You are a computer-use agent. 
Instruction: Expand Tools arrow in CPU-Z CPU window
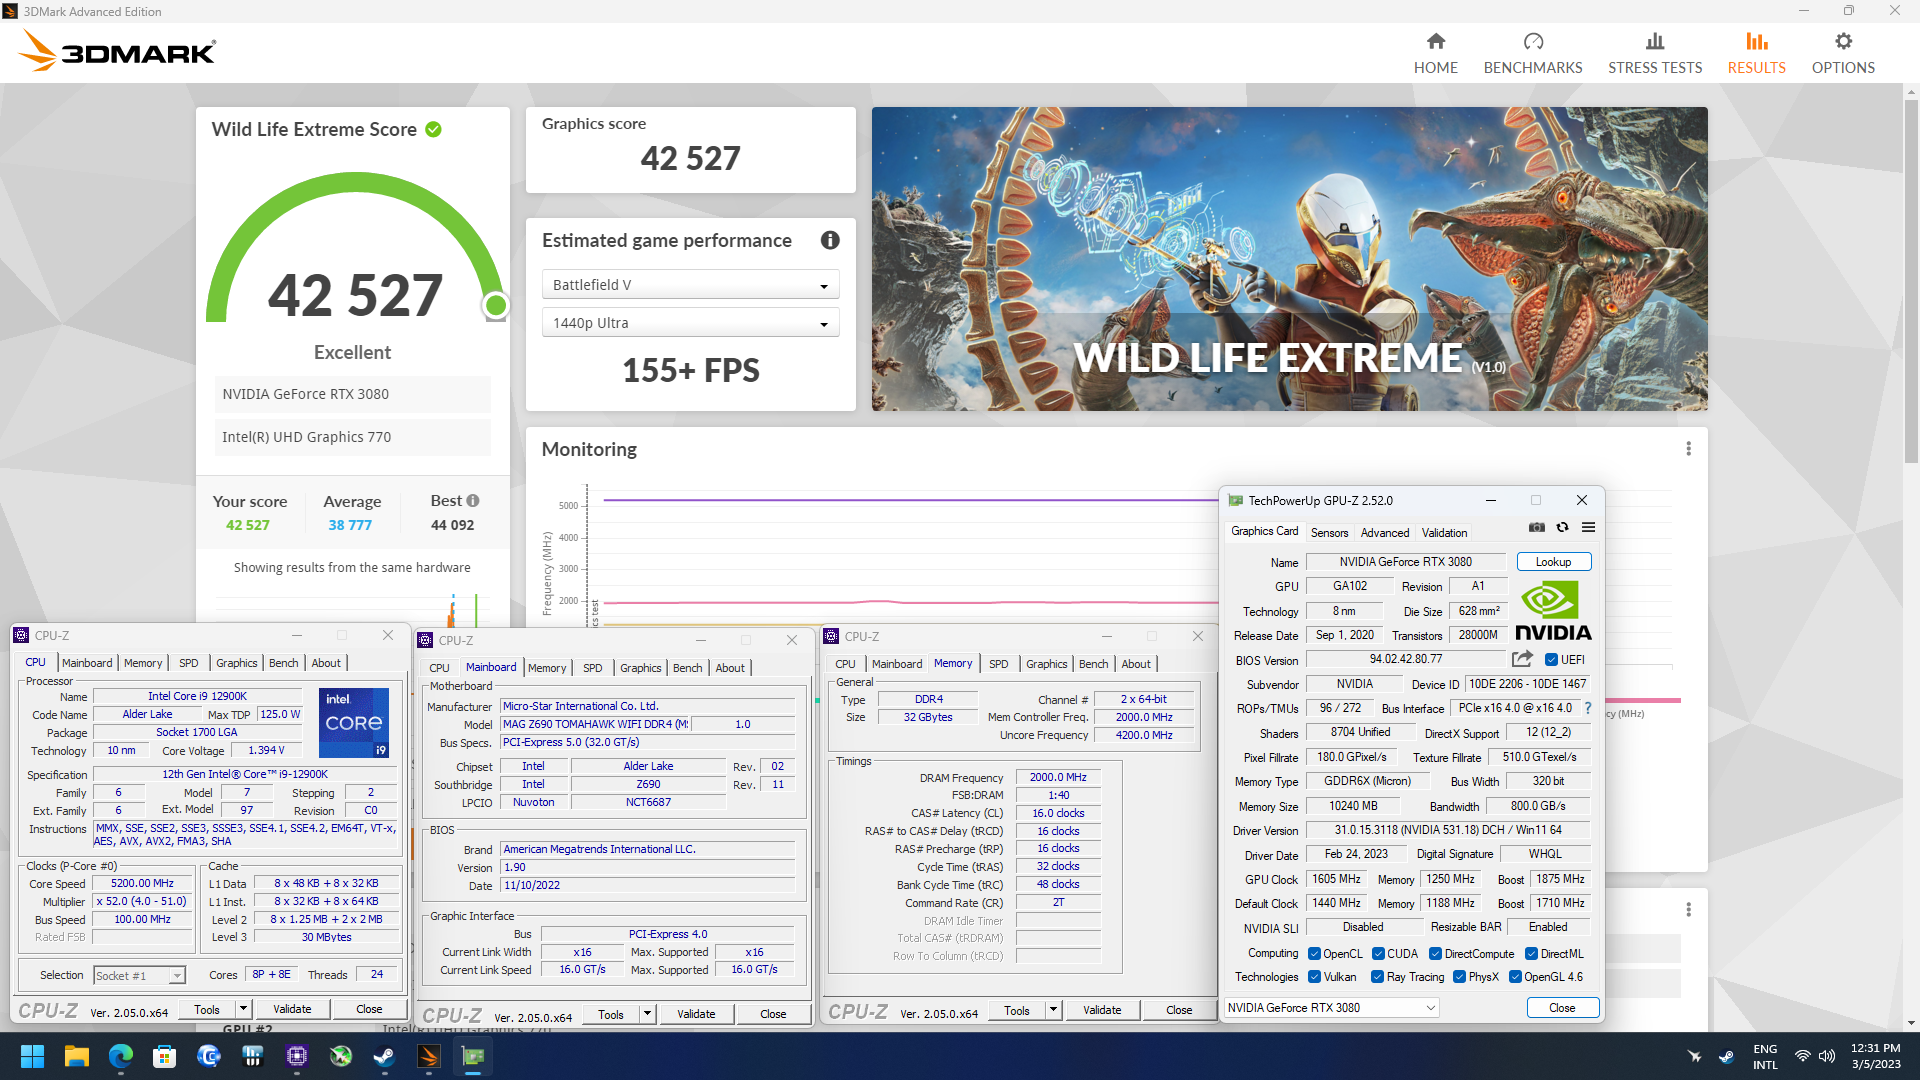click(243, 1009)
